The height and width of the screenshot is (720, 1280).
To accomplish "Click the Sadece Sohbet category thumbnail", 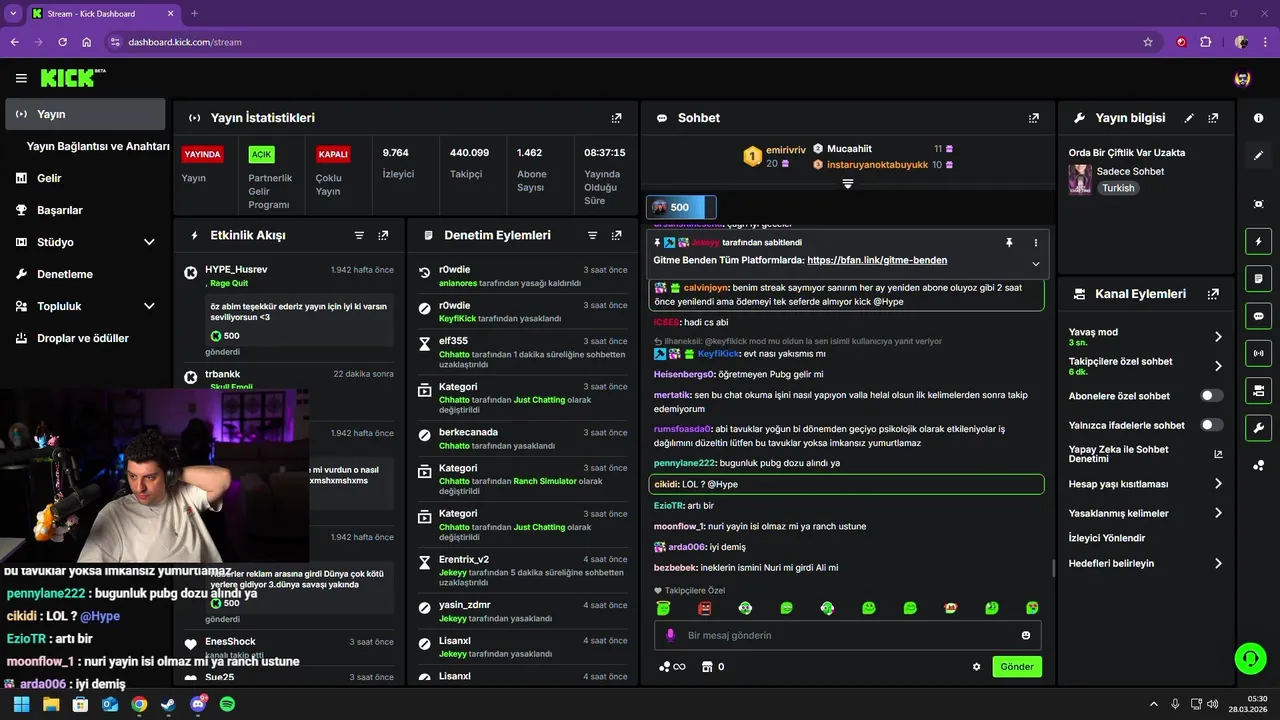I will (1080, 179).
